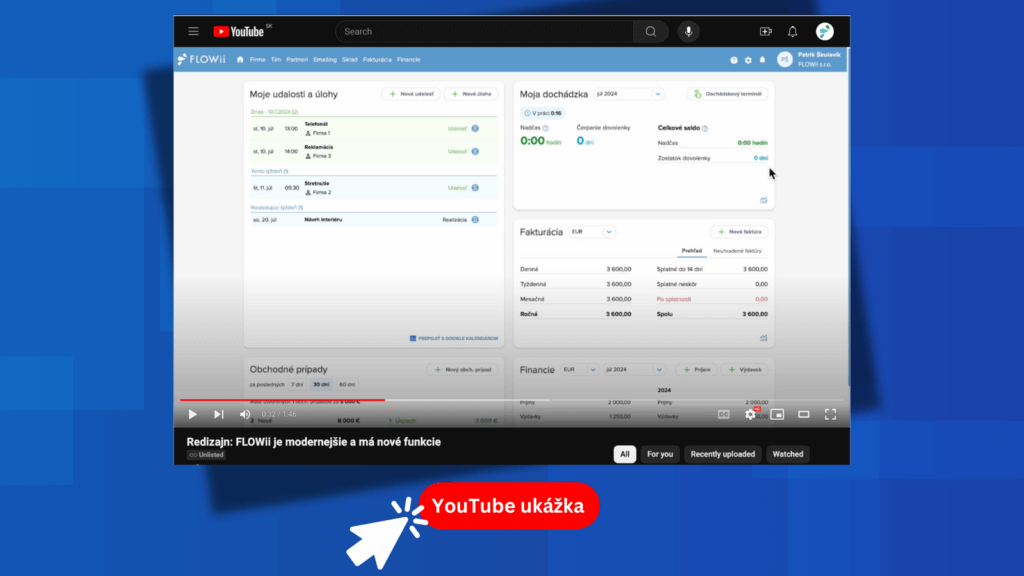Click into the YouTube Search field
The width and height of the screenshot is (1024, 576).
[484, 31]
